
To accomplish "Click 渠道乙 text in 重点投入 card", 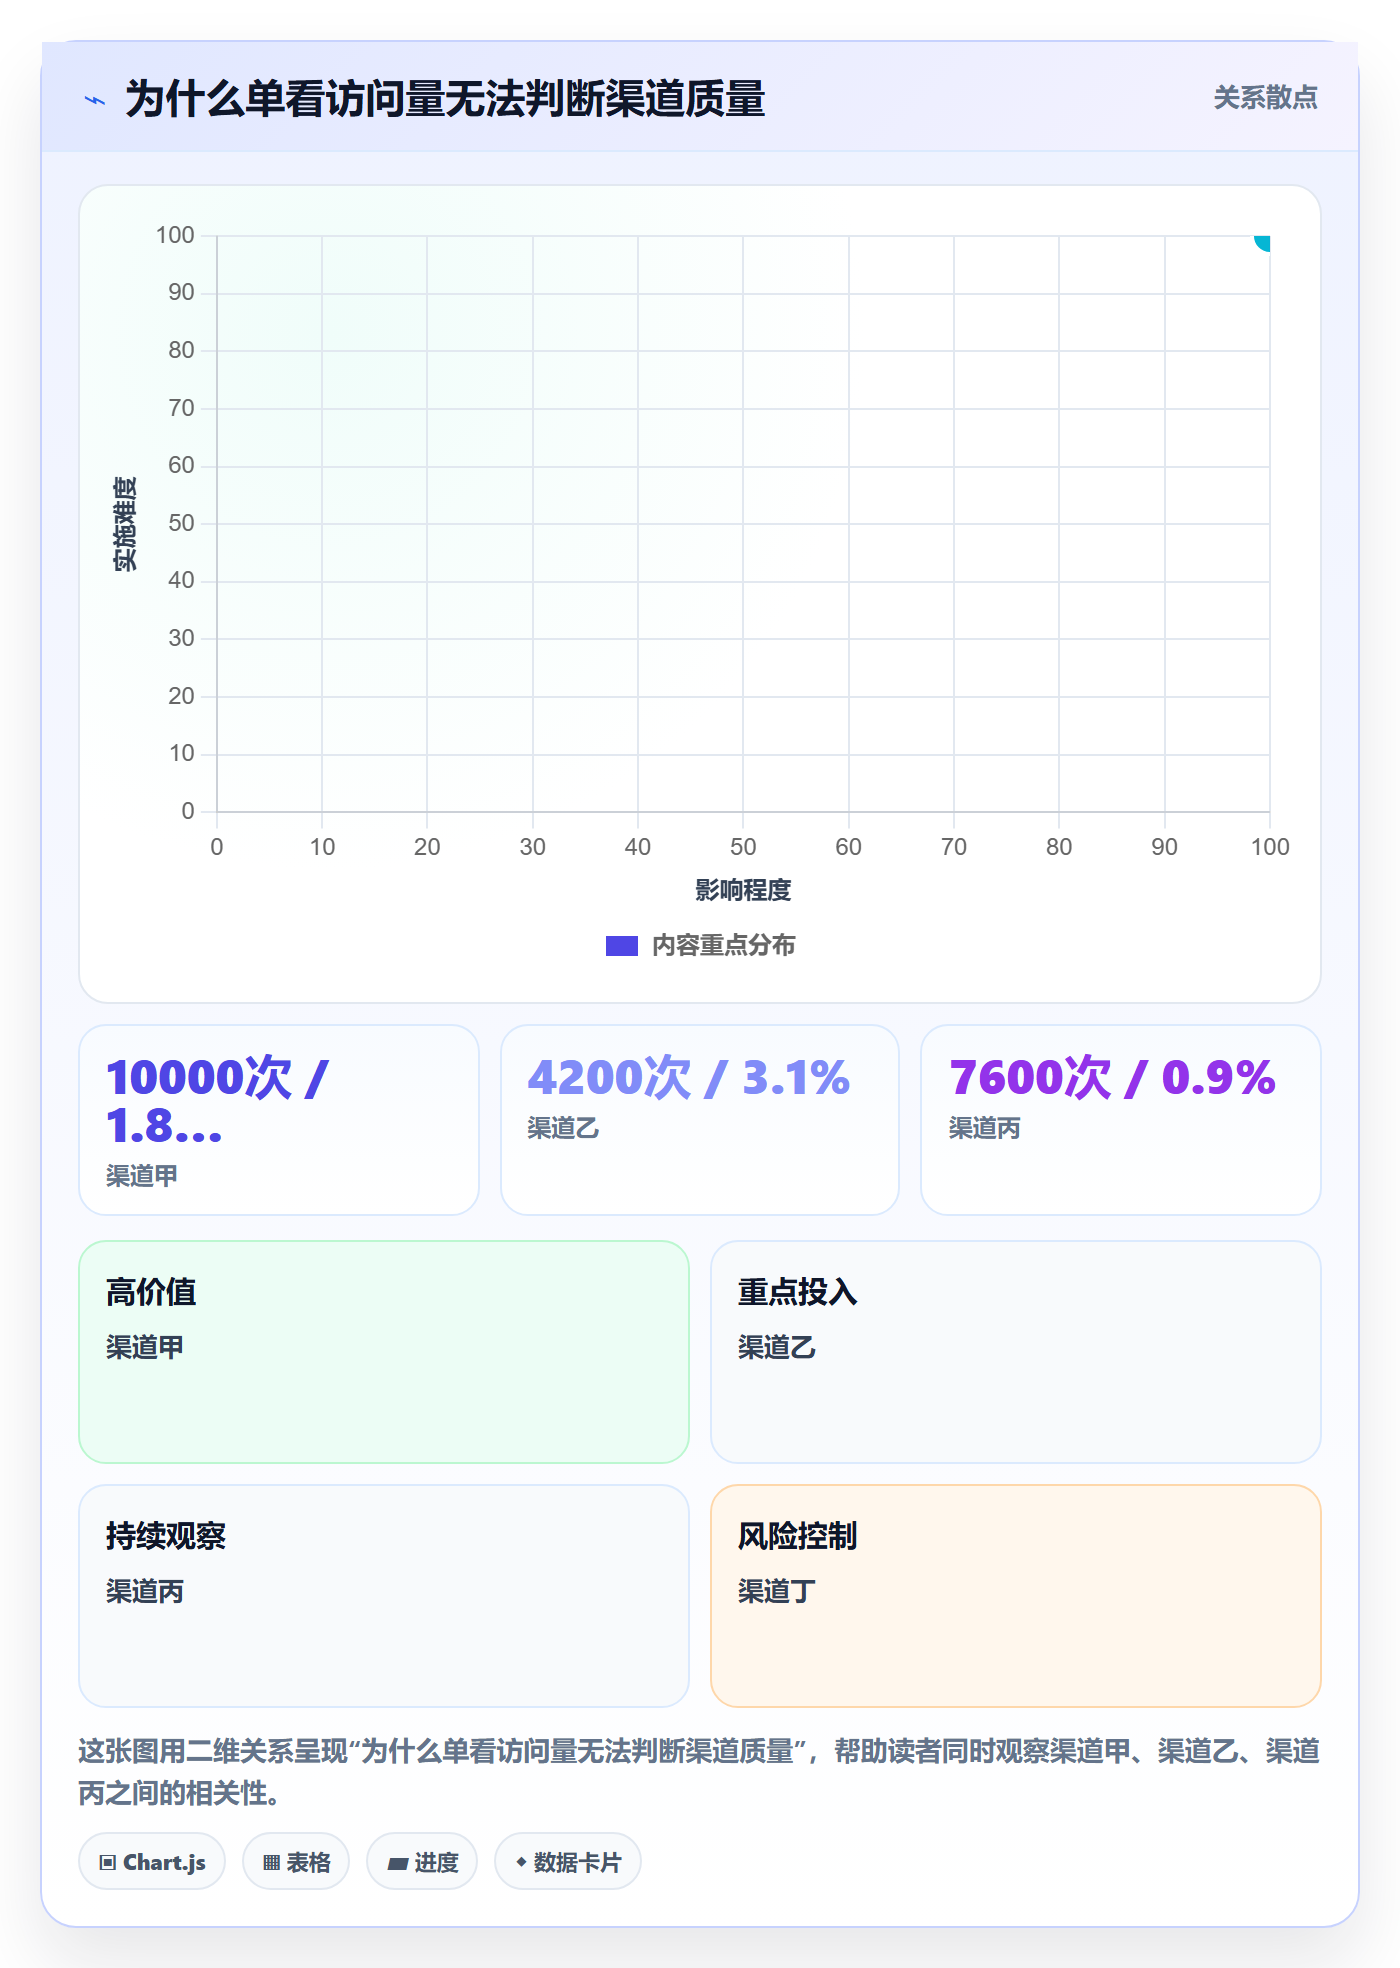I will (777, 1347).
